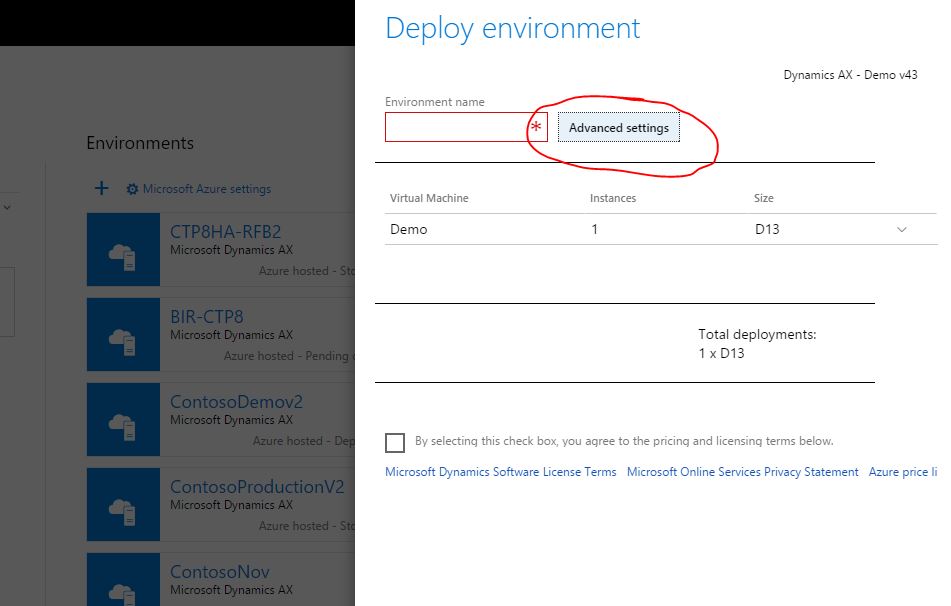Expand the D13 size dropdown chevron

pos(902,229)
